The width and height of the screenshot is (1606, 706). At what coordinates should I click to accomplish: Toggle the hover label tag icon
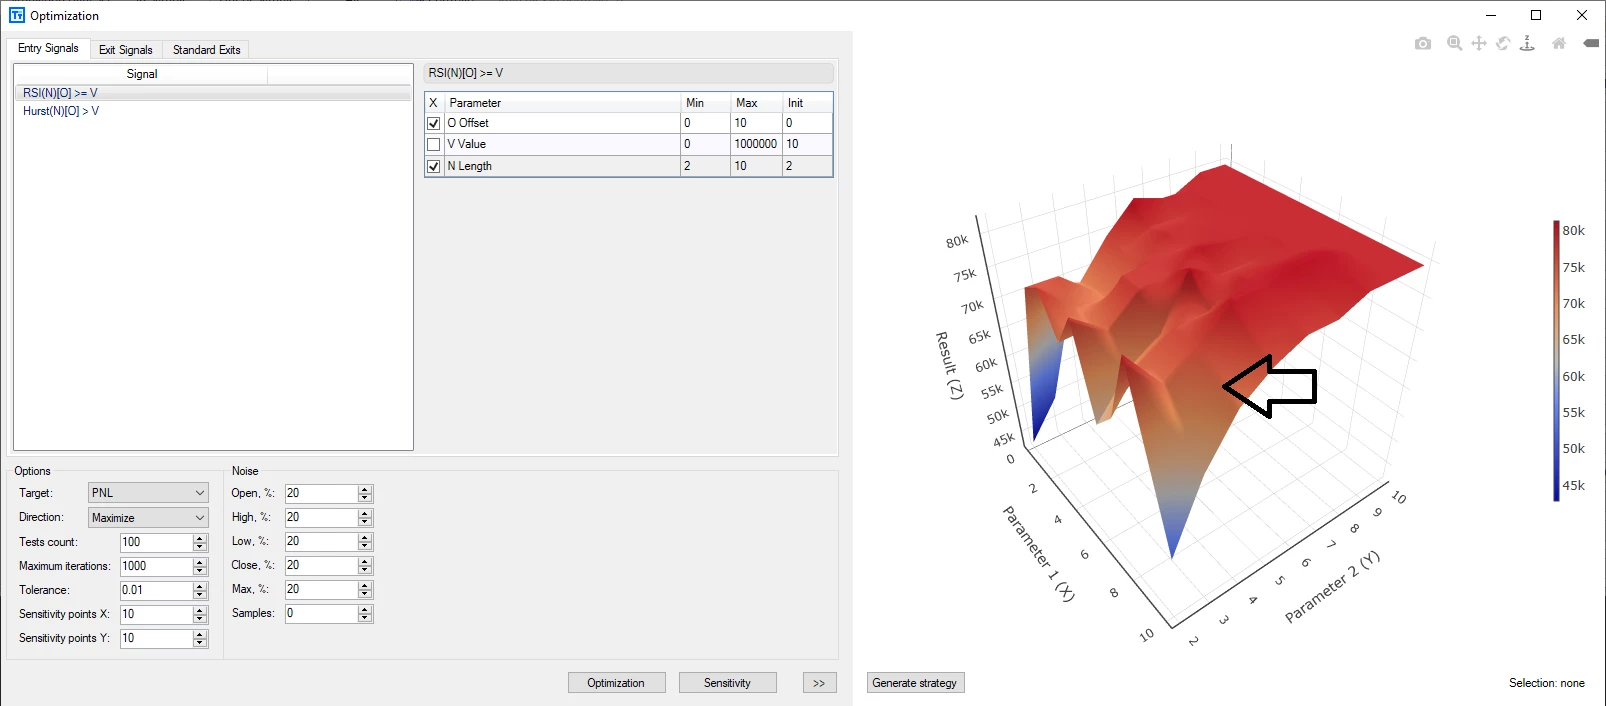pos(1591,43)
